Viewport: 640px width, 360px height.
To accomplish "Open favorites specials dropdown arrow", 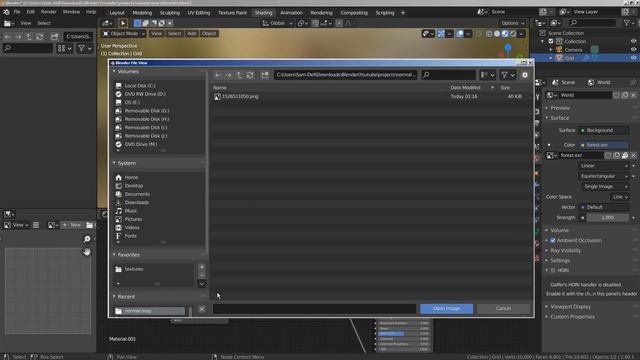I will (x=202, y=284).
